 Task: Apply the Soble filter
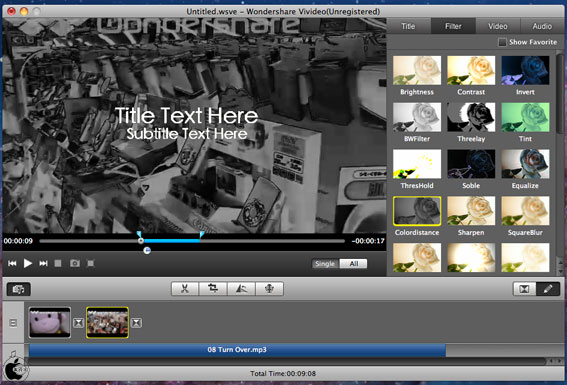[471, 164]
